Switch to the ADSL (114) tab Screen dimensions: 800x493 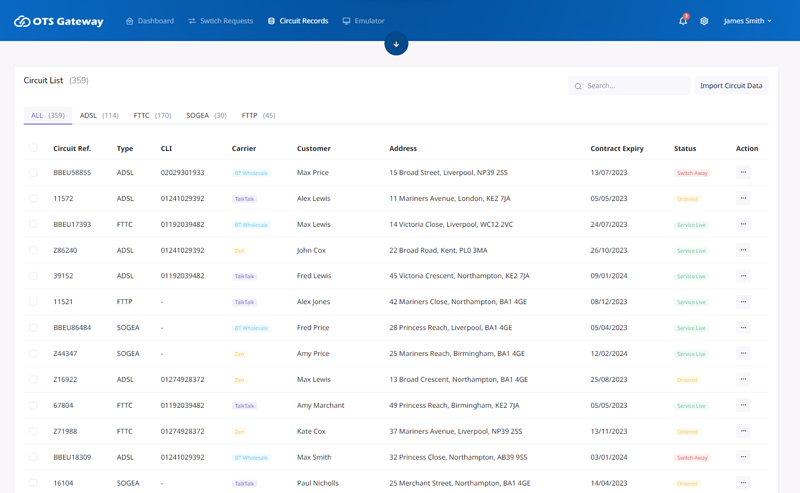pos(99,115)
